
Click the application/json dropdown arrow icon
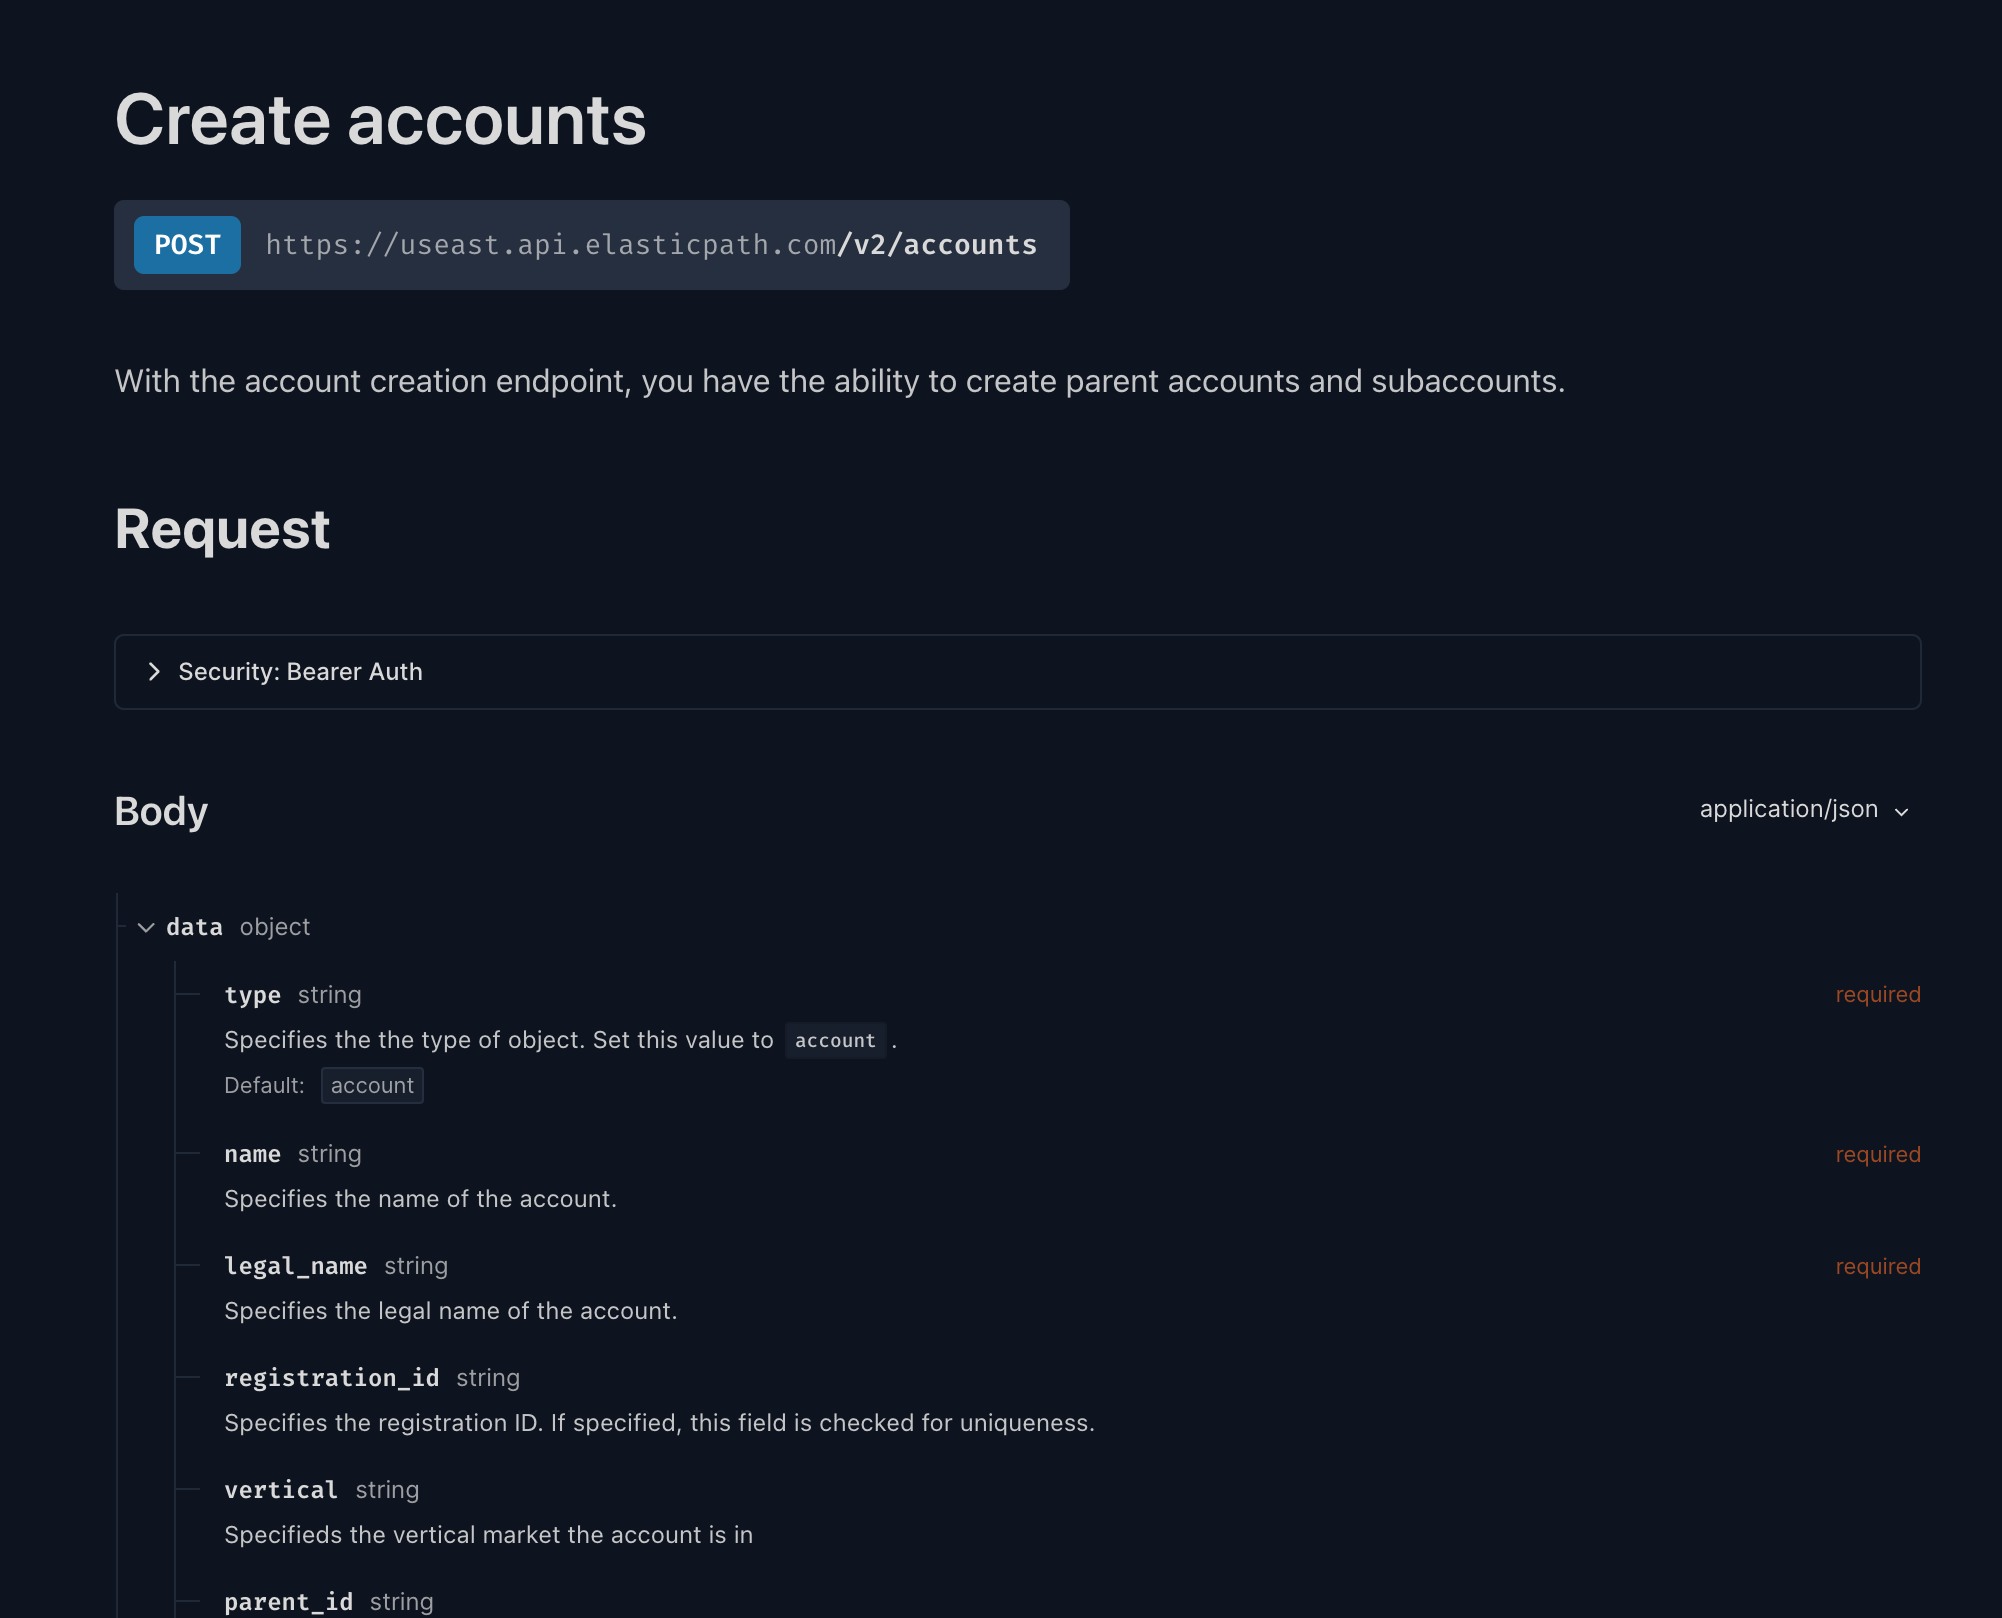[1902, 812]
